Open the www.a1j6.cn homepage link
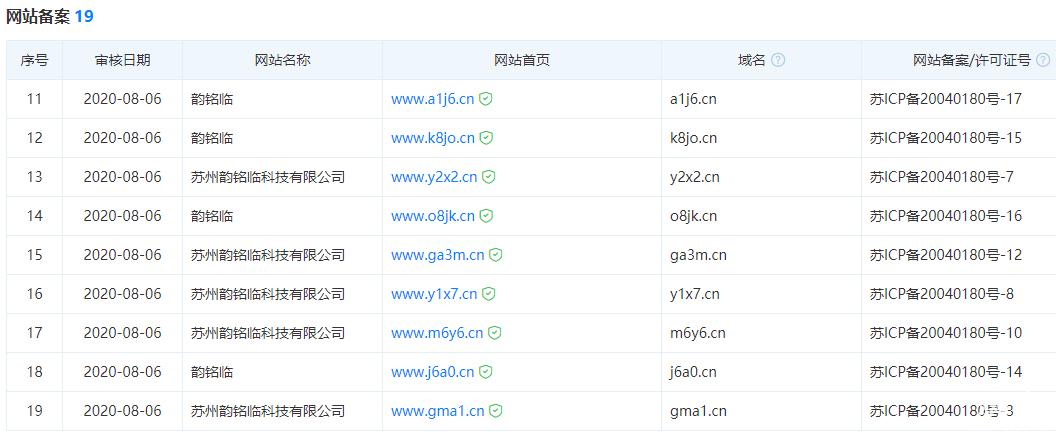This screenshot has width=1056, height=439. [x=432, y=99]
